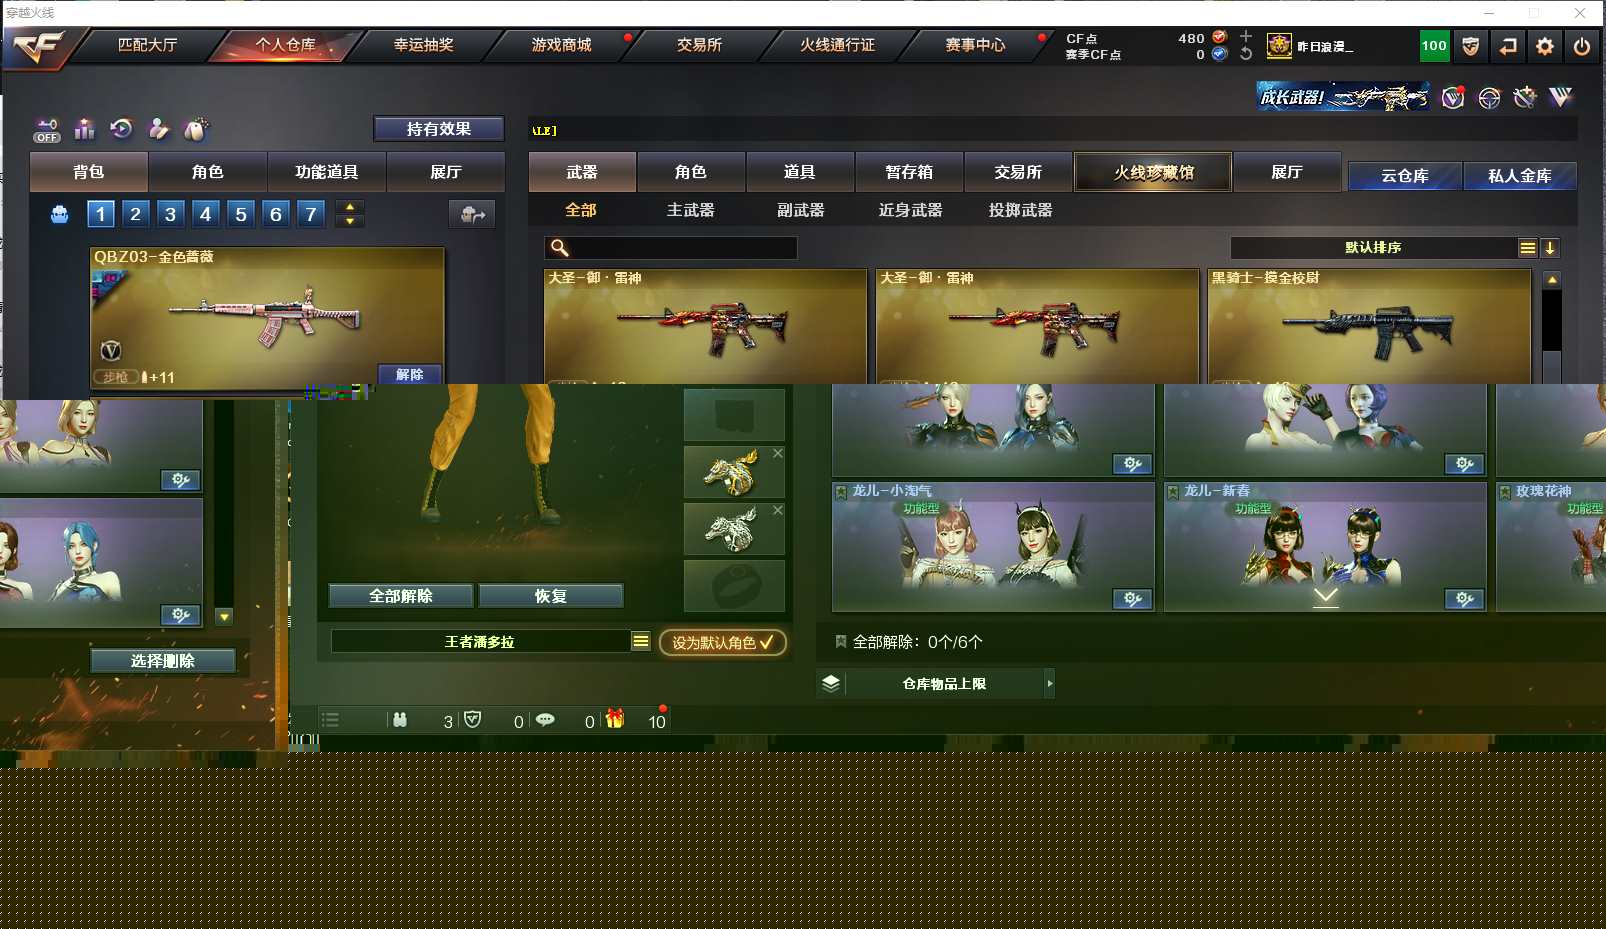Open the 火线通行证 top tab

pyautogui.click(x=838, y=45)
